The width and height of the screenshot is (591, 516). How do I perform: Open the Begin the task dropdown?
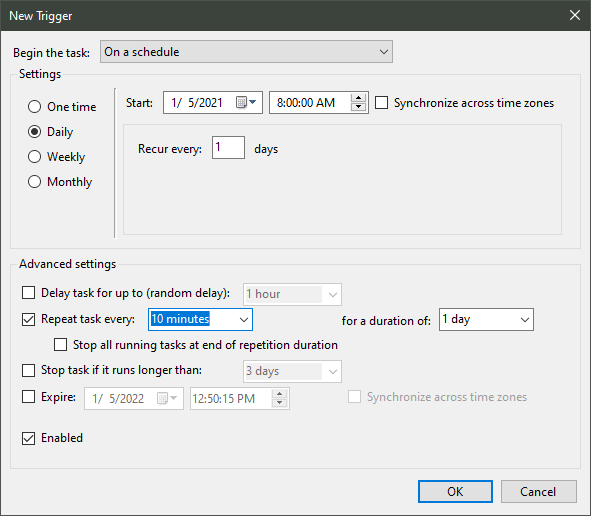pos(246,52)
